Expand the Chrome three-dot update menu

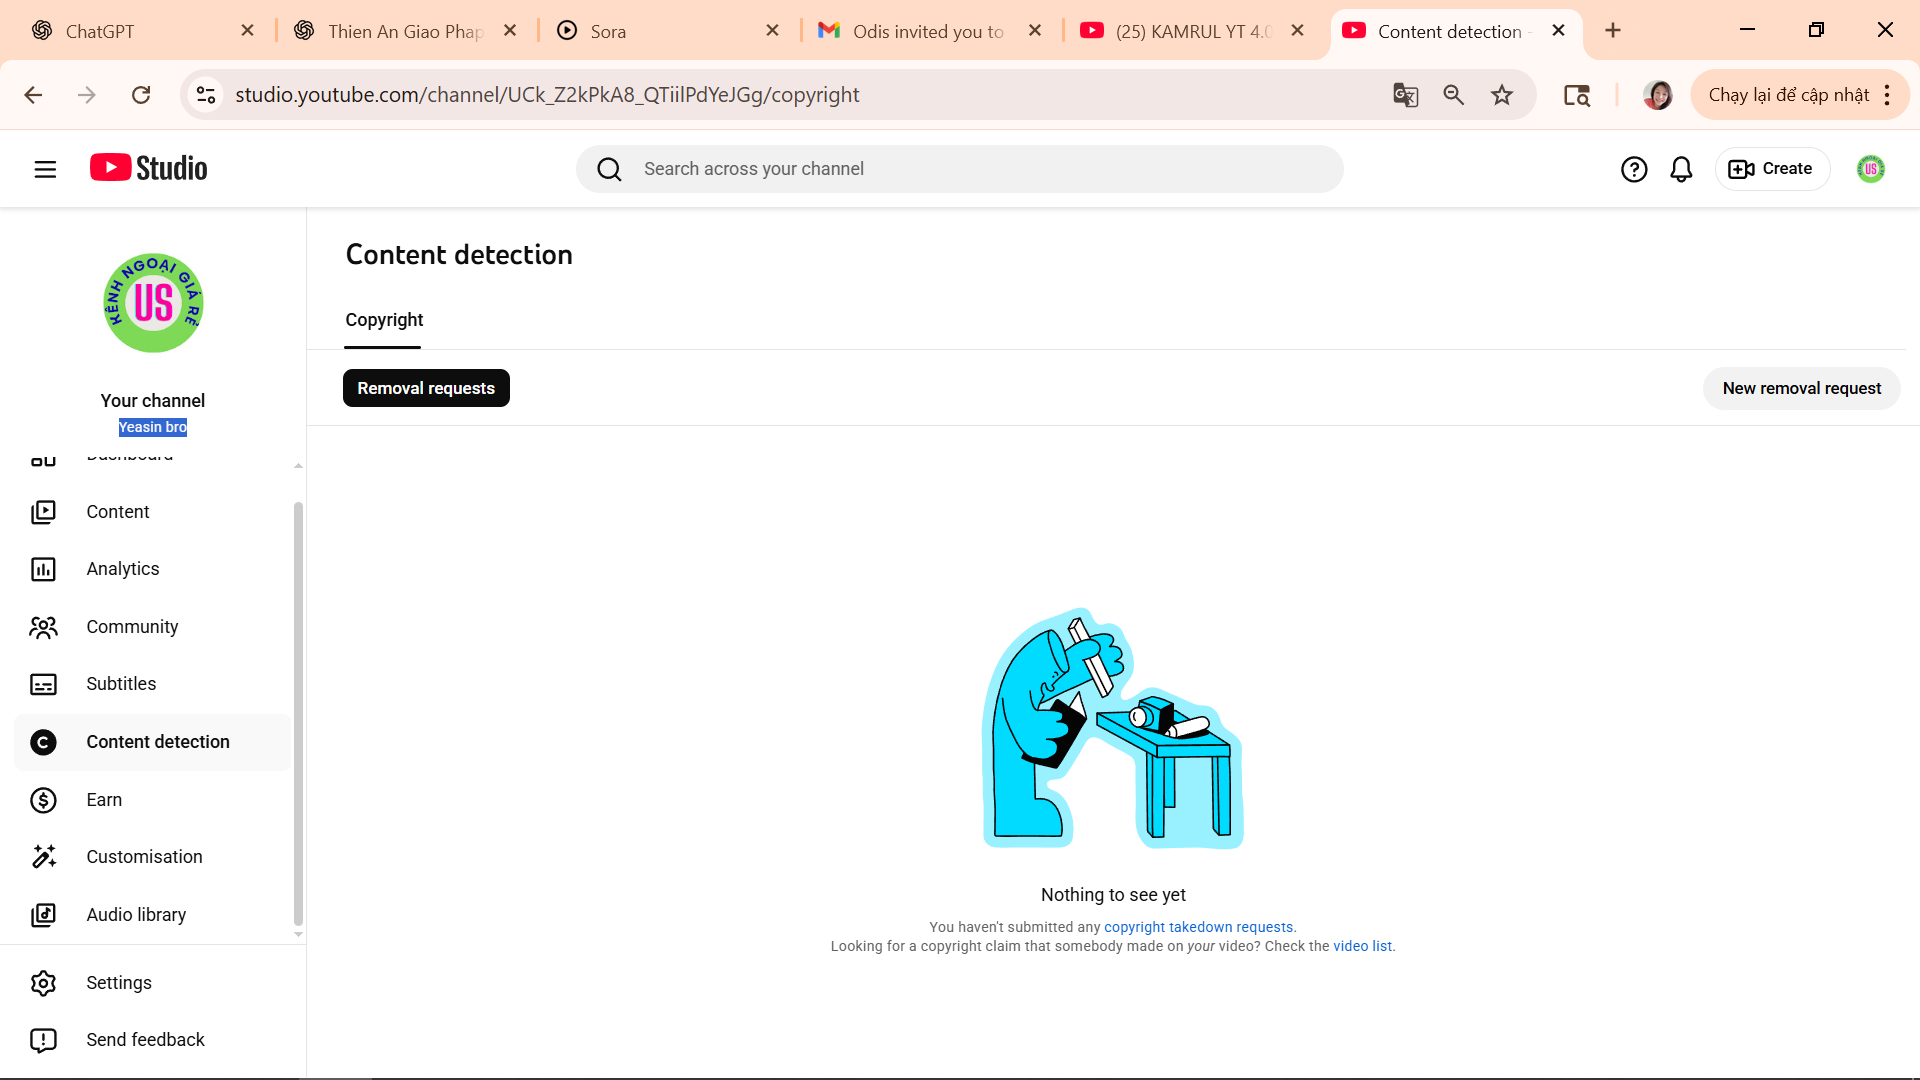tap(1887, 95)
